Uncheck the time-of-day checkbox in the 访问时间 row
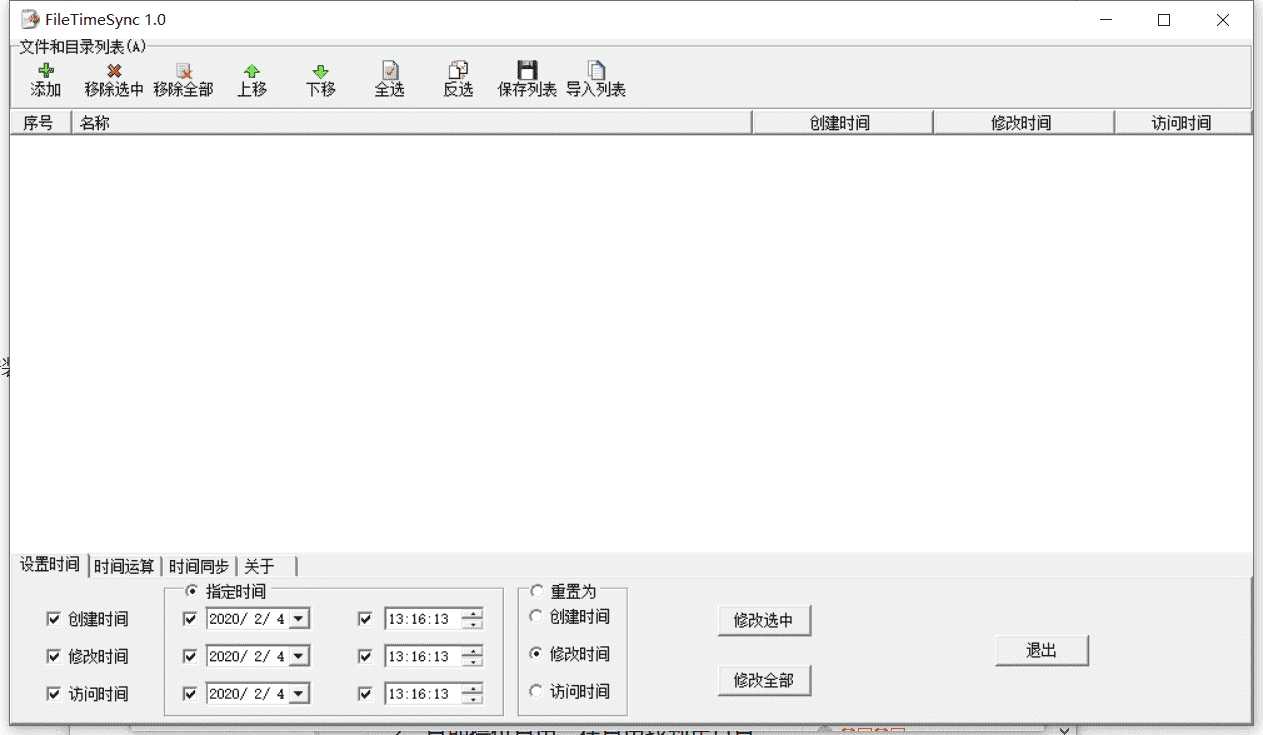Viewport: 1263px width, 735px height. tap(365, 693)
